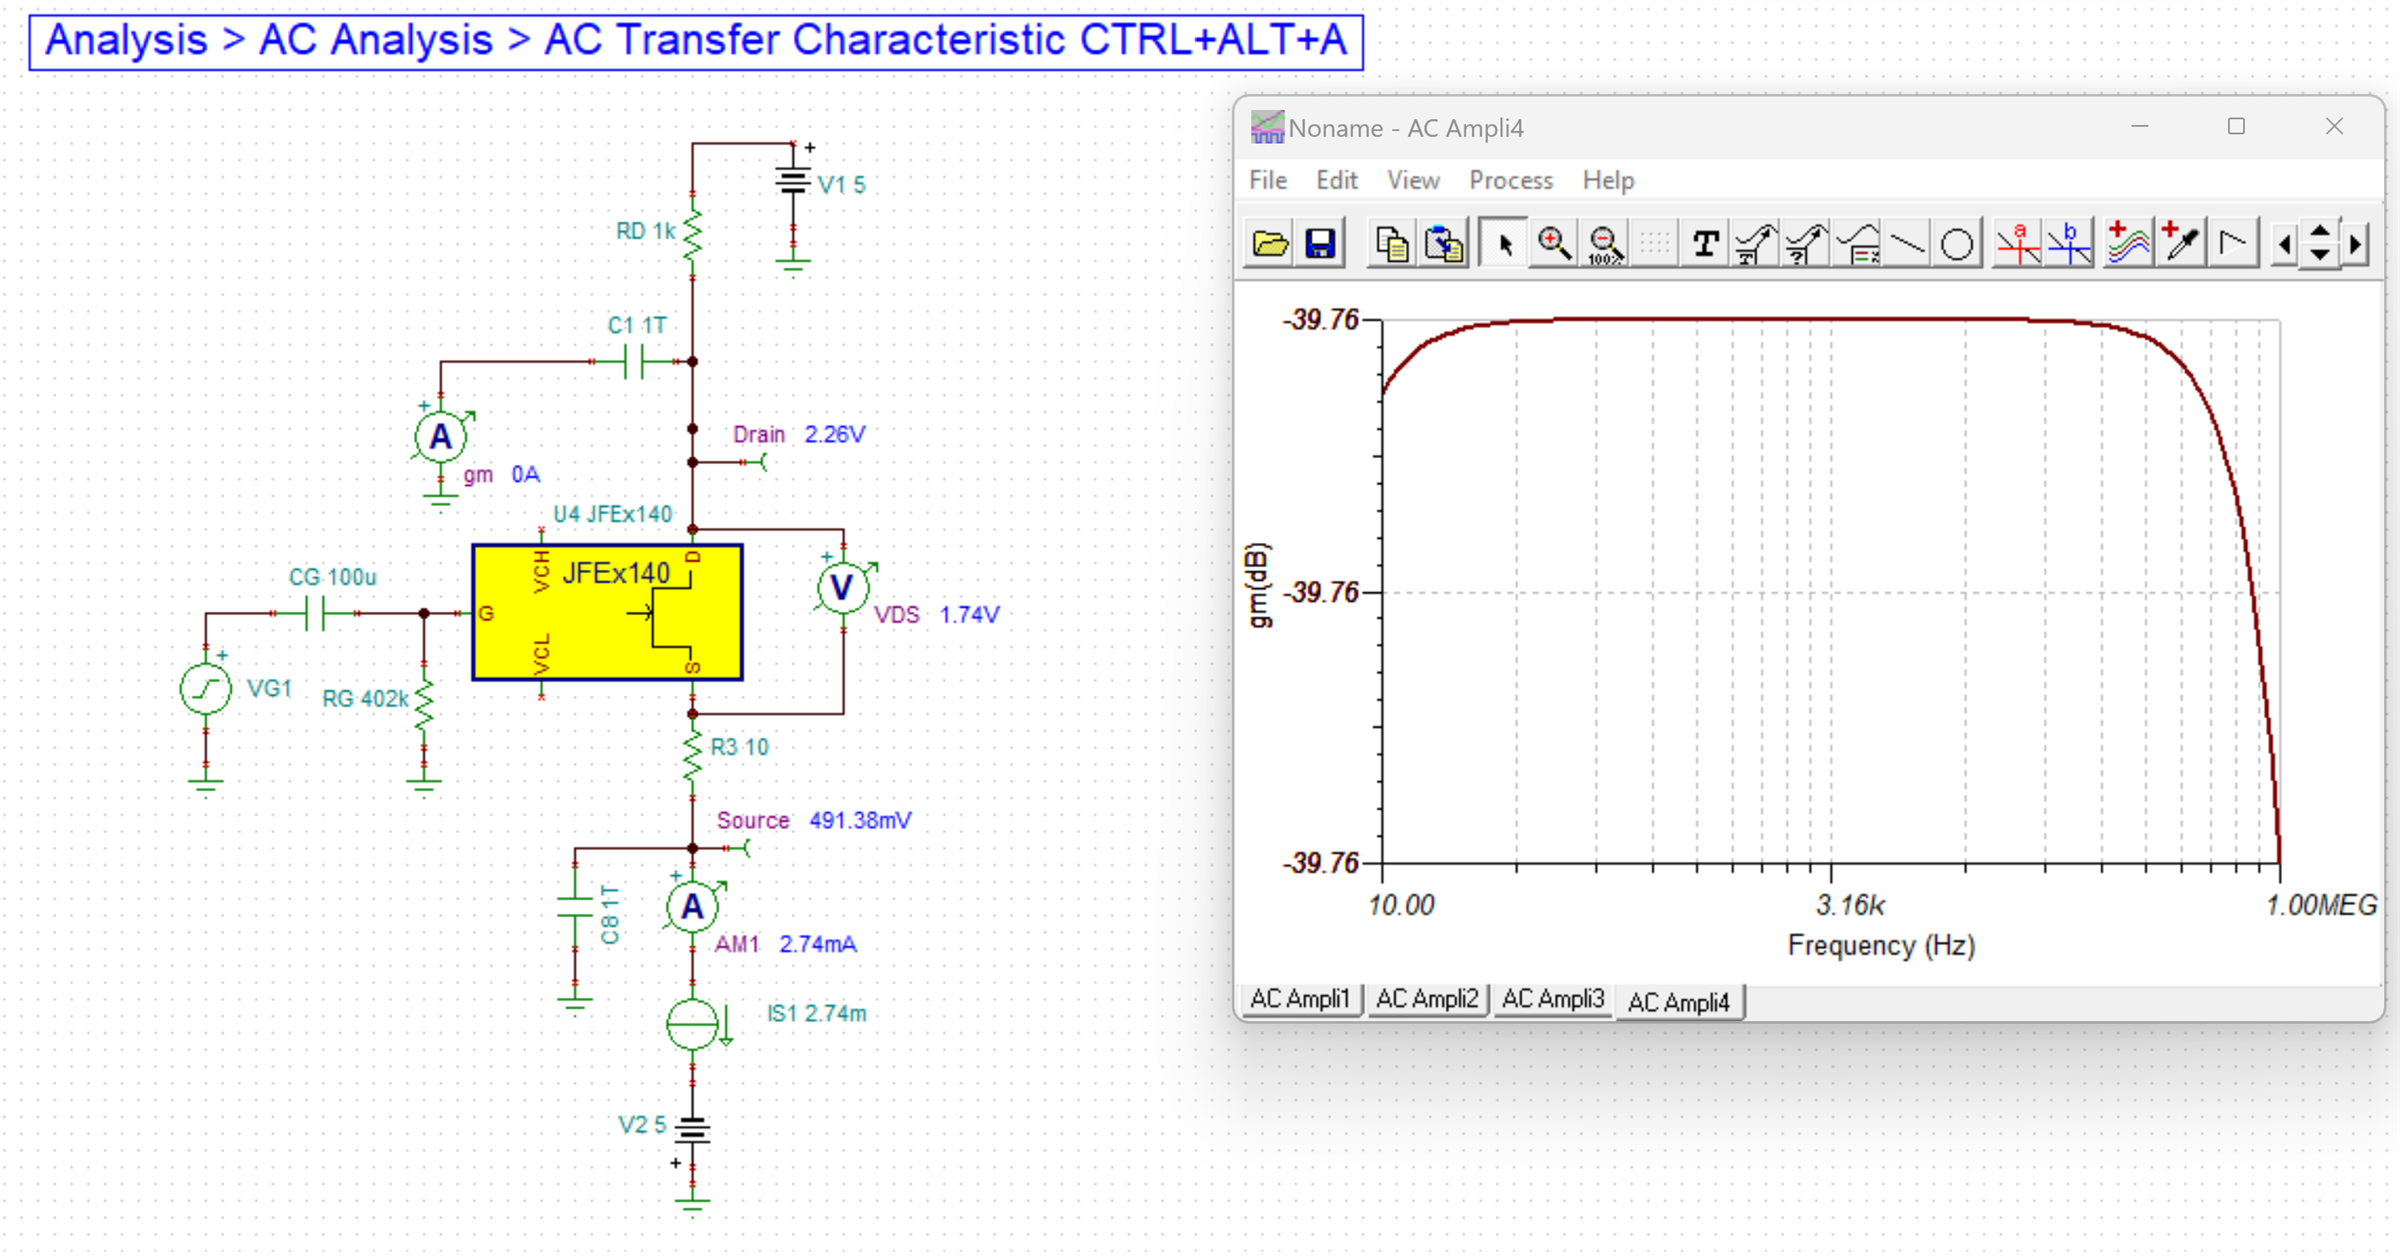The image size is (2400, 1256).
Task: Click the Frequency (Hz) axis label
Action: point(1881,946)
